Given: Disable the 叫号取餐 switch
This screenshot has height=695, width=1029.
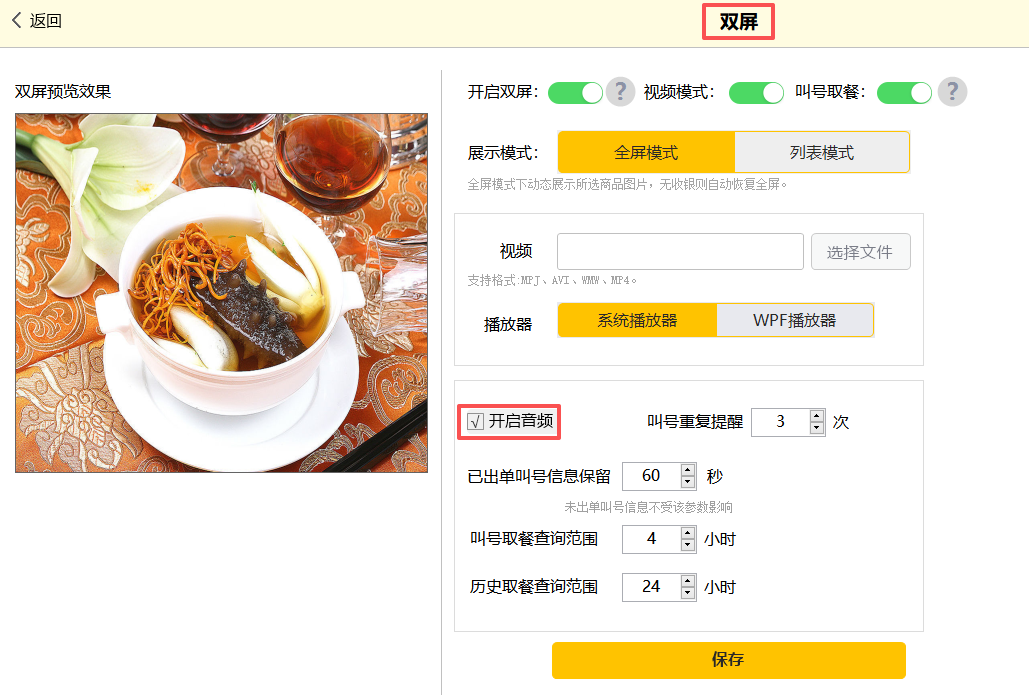Looking at the screenshot, I should [904, 93].
